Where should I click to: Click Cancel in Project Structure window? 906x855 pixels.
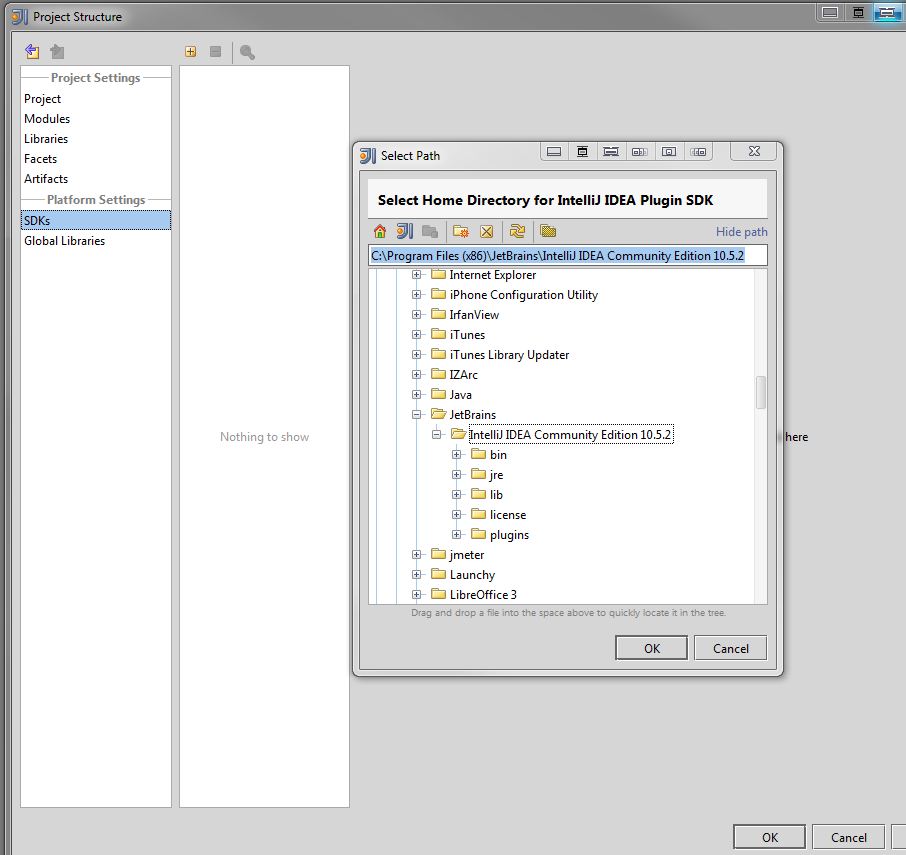pos(848,837)
